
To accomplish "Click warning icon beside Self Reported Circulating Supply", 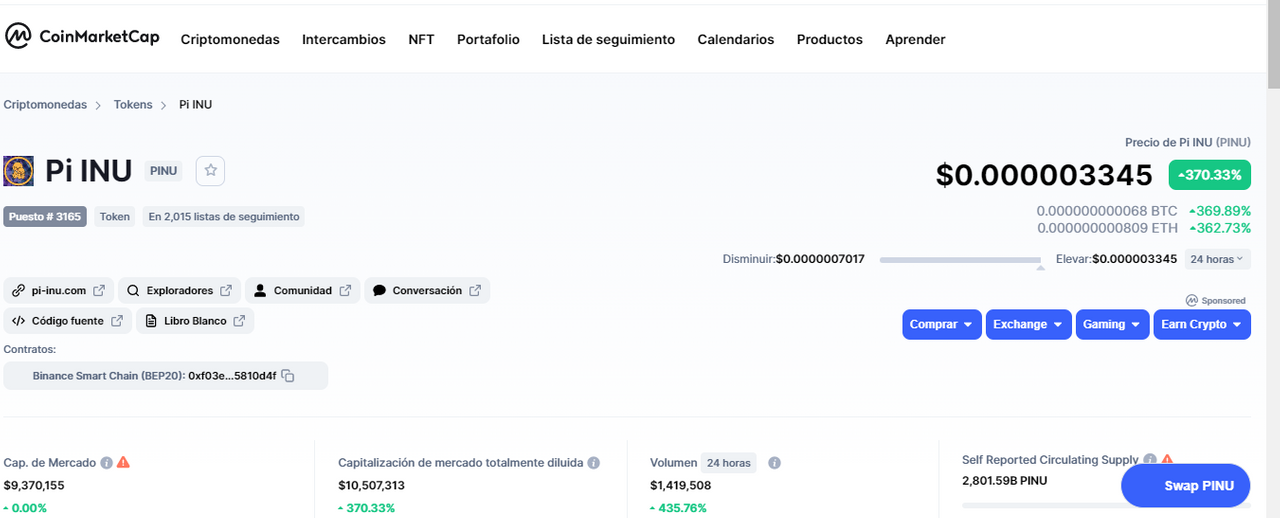I will (x=1167, y=459).
